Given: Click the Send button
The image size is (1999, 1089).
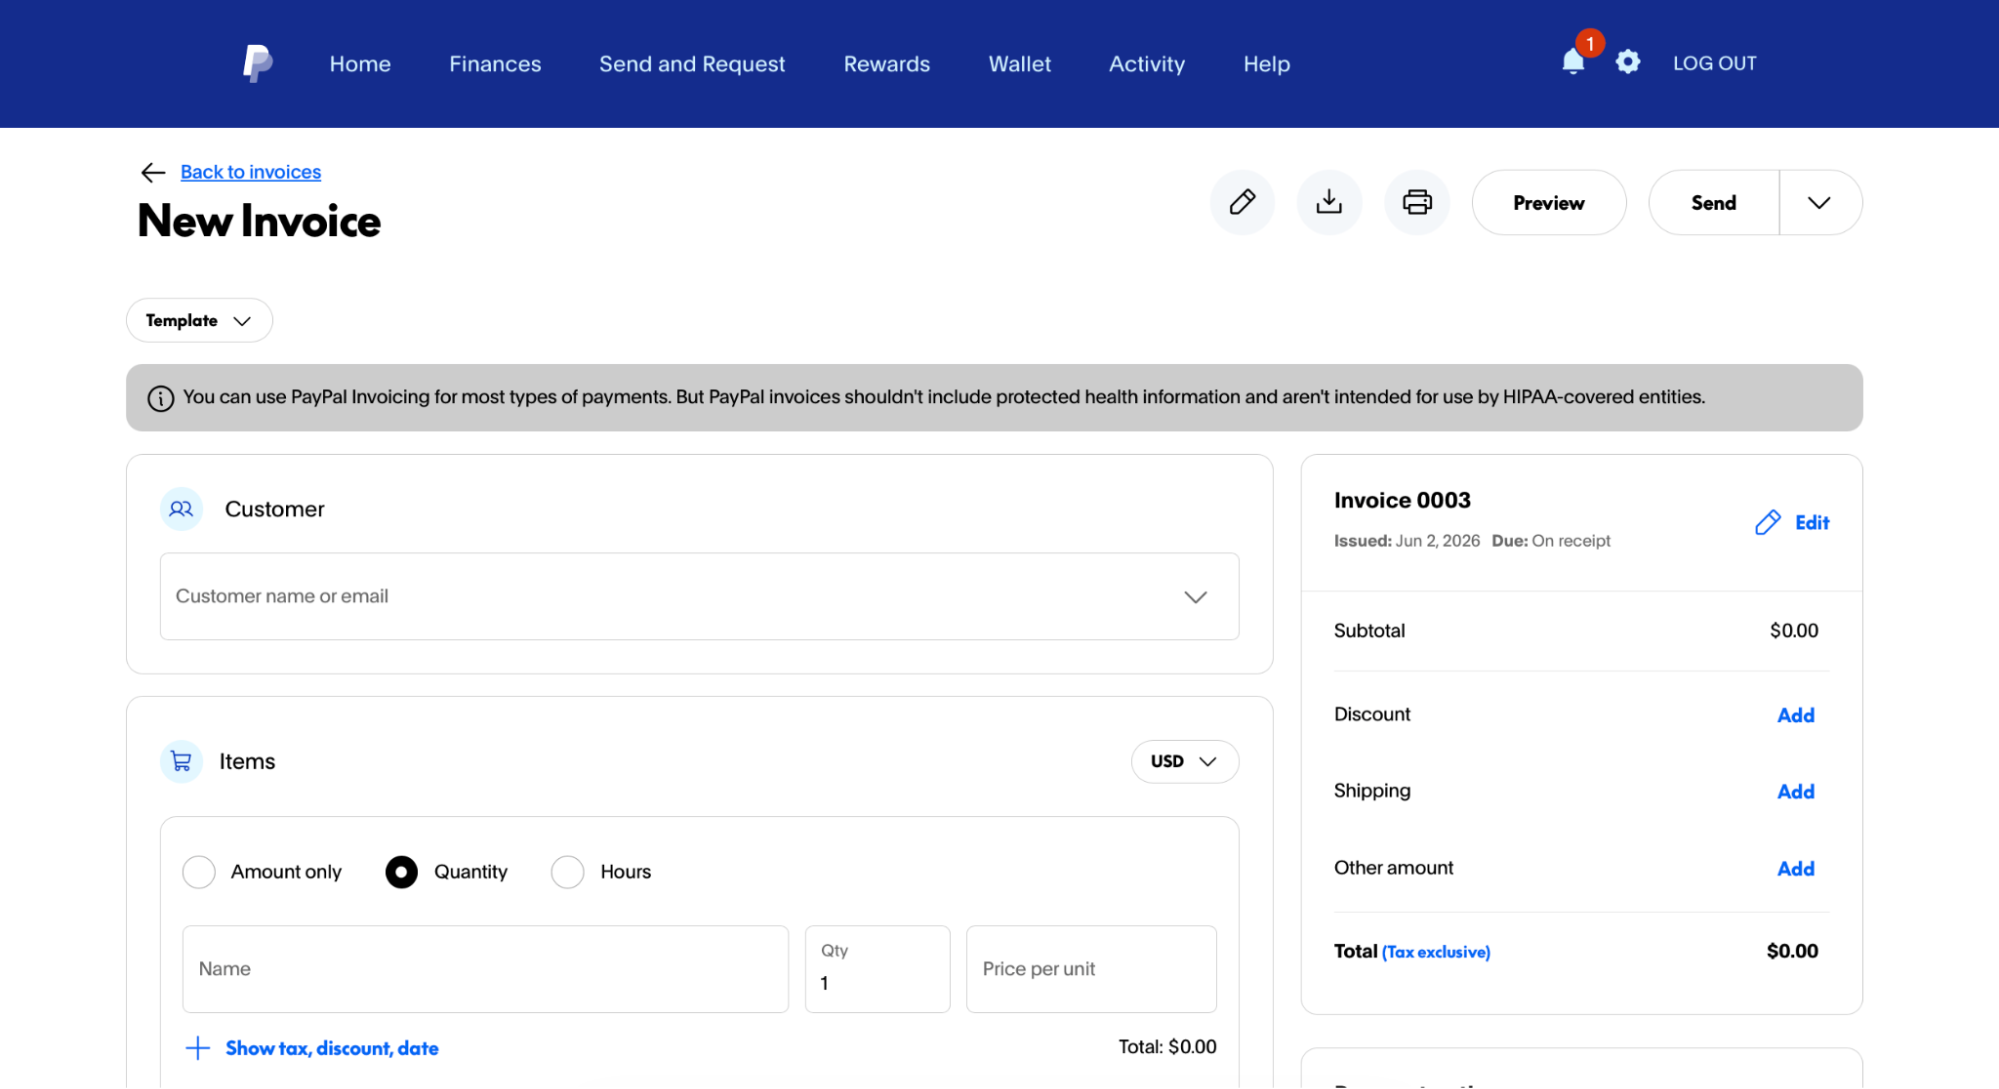Looking at the screenshot, I should pos(1713,202).
